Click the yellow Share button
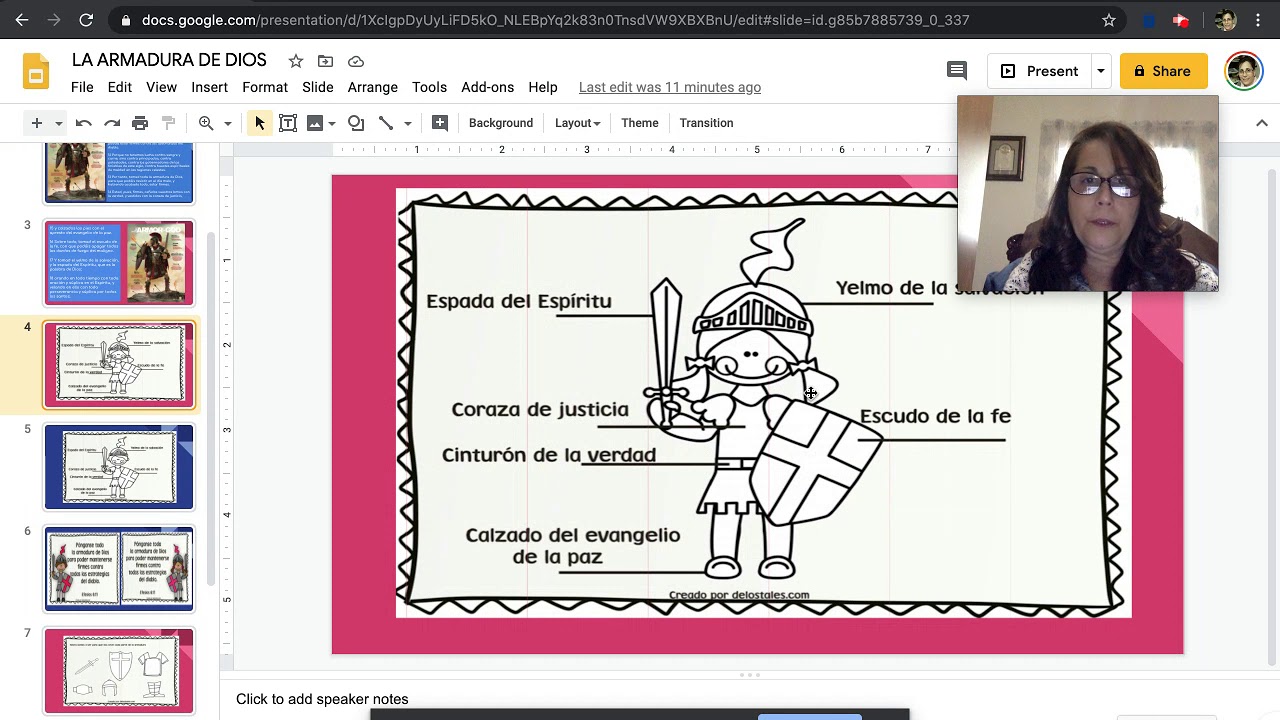This screenshot has width=1280, height=720. coord(1164,71)
